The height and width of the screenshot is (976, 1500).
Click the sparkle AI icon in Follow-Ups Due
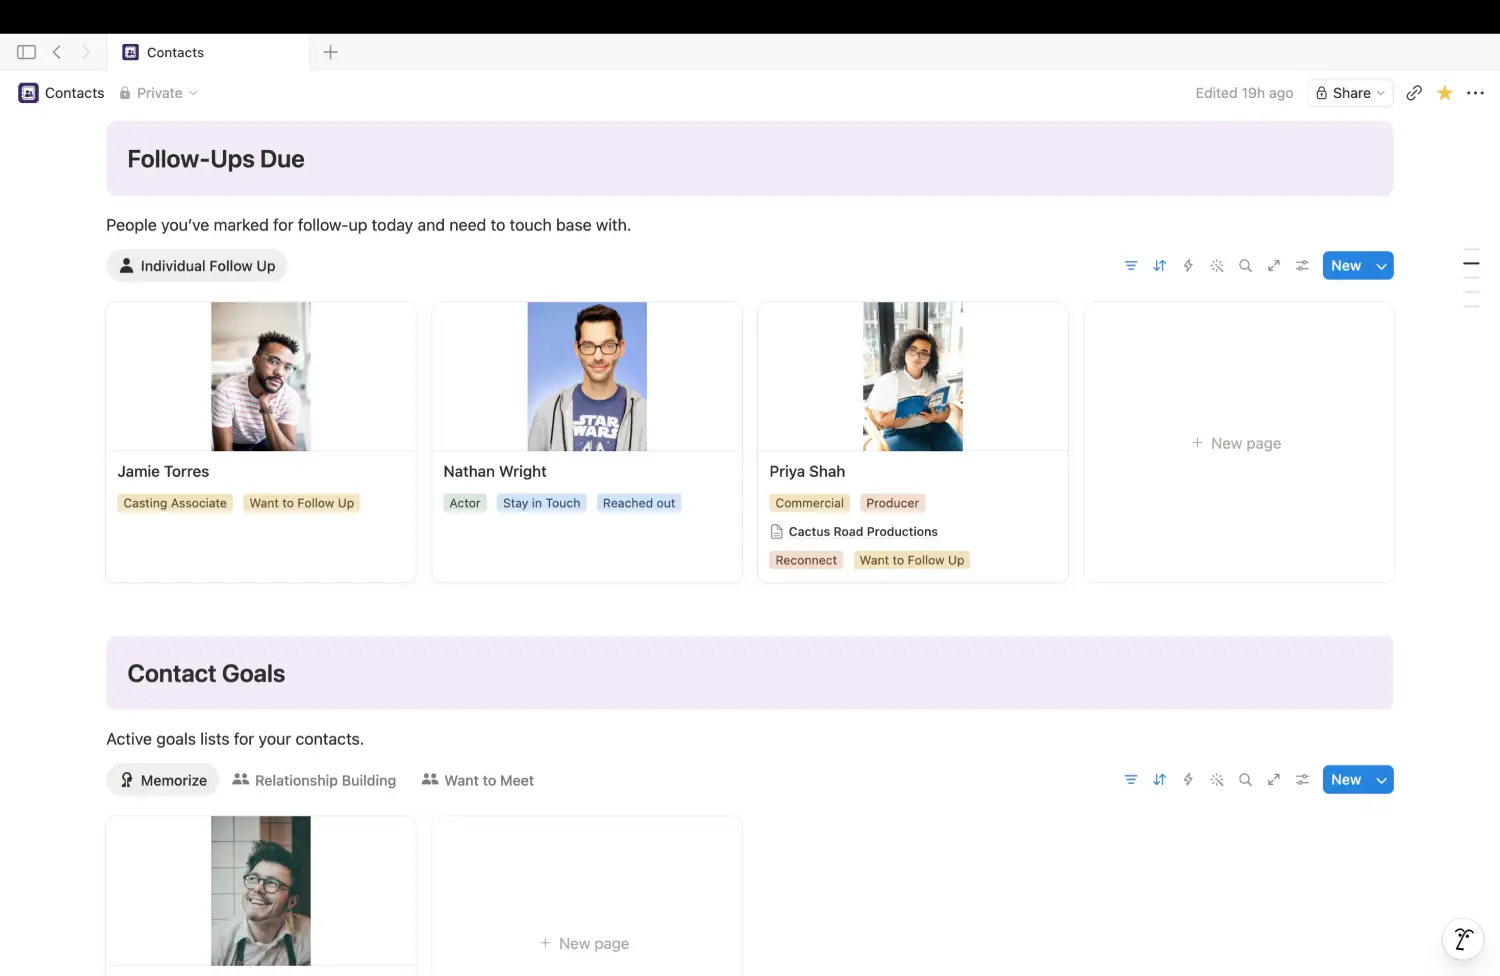point(1217,266)
